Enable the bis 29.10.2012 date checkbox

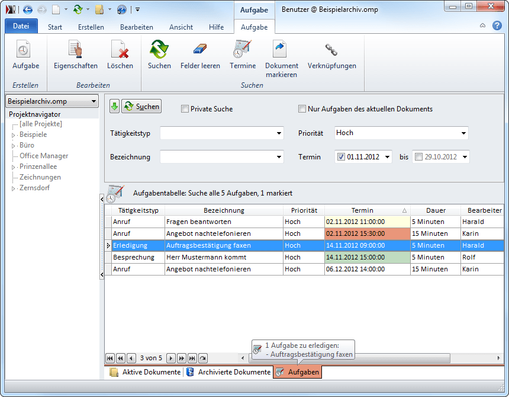pyautogui.click(x=419, y=157)
